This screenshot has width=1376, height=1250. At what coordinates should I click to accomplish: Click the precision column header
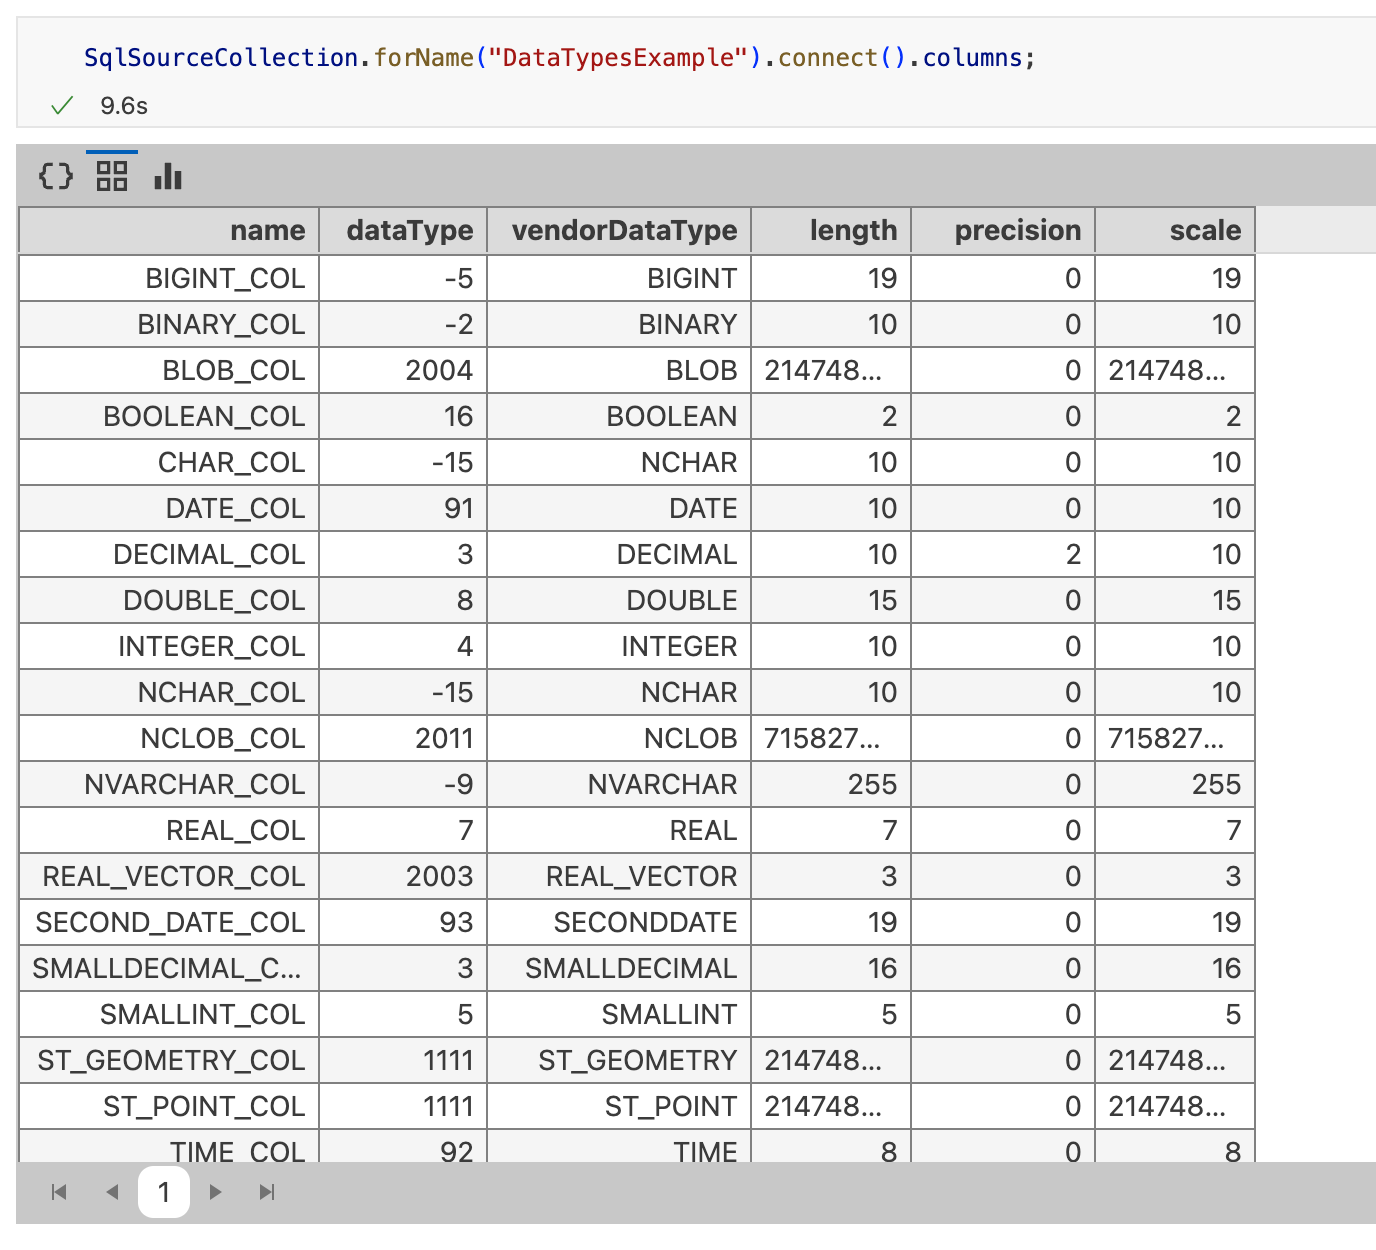pyautogui.click(x=1017, y=231)
